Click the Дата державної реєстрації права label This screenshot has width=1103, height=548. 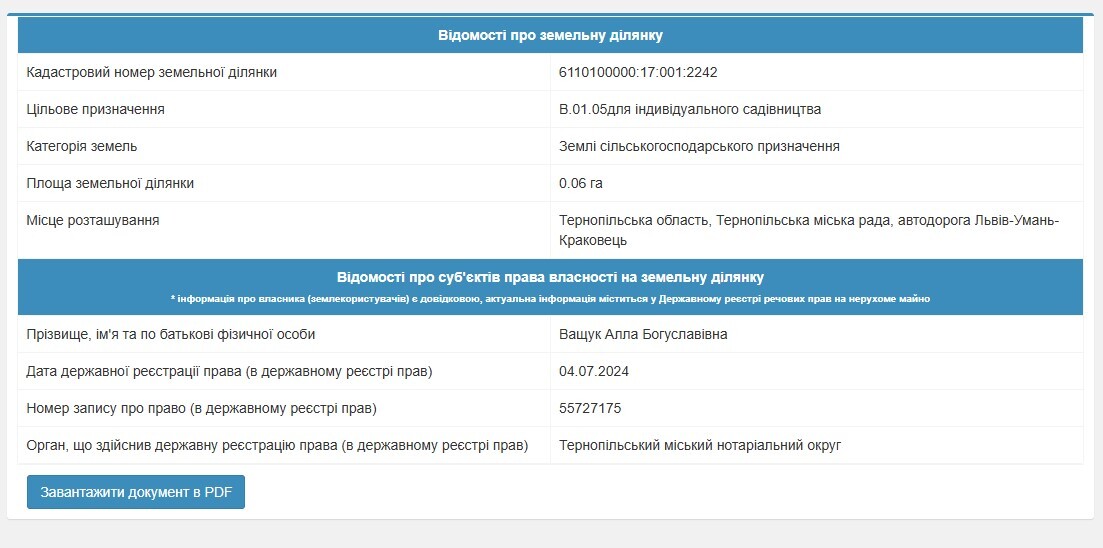pos(229,371)
